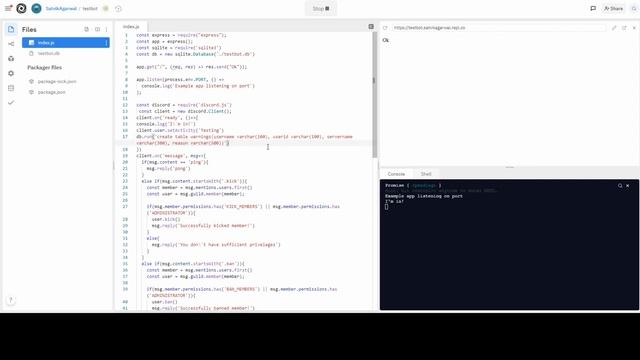Screen dimensions: 640x360
Task: Open package-lock.json file
Action: 57,82
